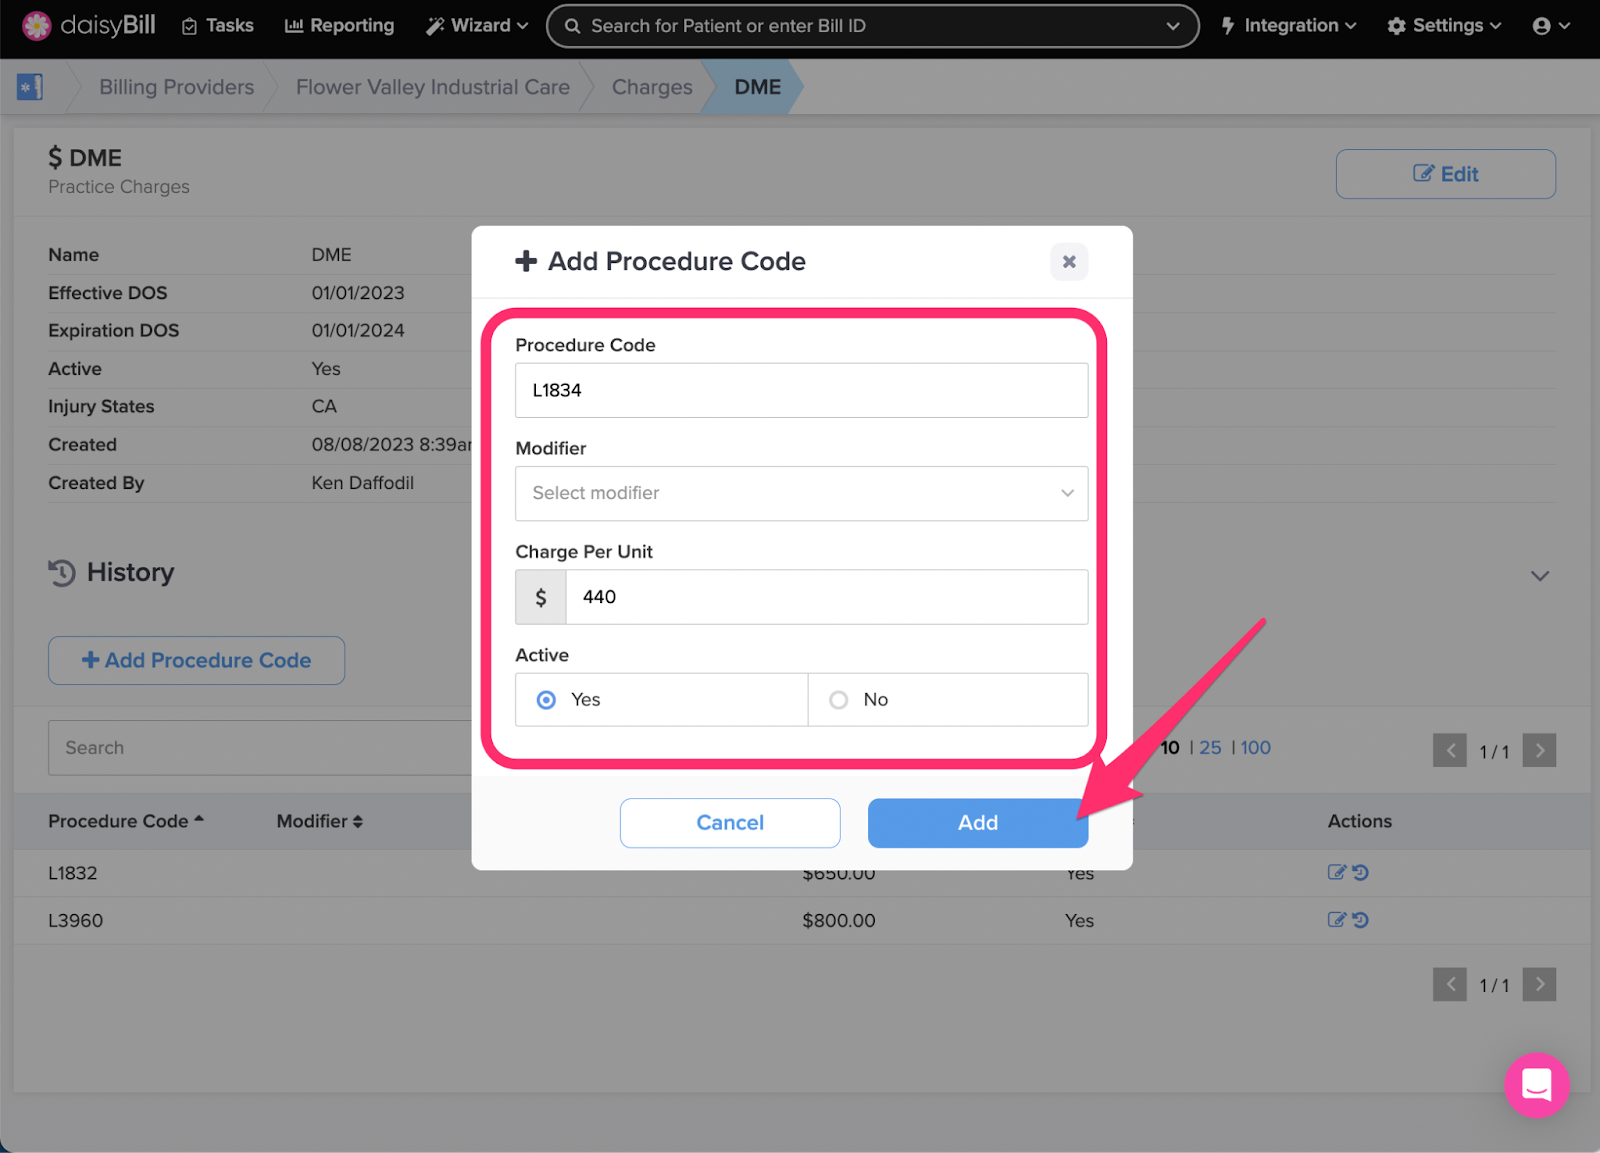Select the No radio for Active

pos(839,700)
